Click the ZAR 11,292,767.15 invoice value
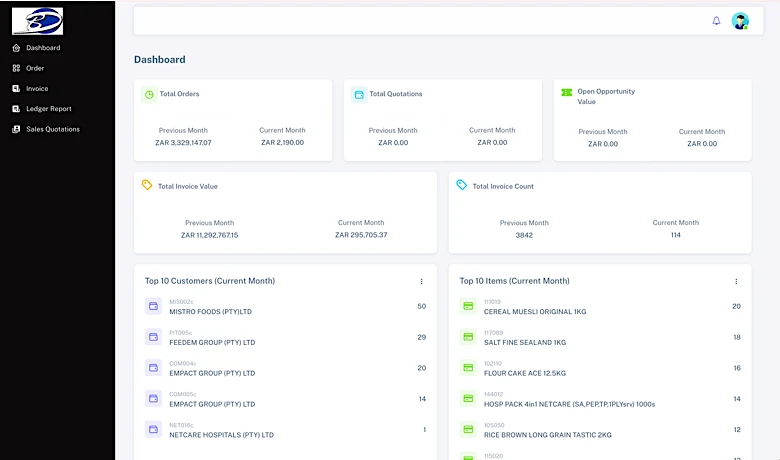The image size is (780, 460). pyautogui.click(x=209, y=235)
